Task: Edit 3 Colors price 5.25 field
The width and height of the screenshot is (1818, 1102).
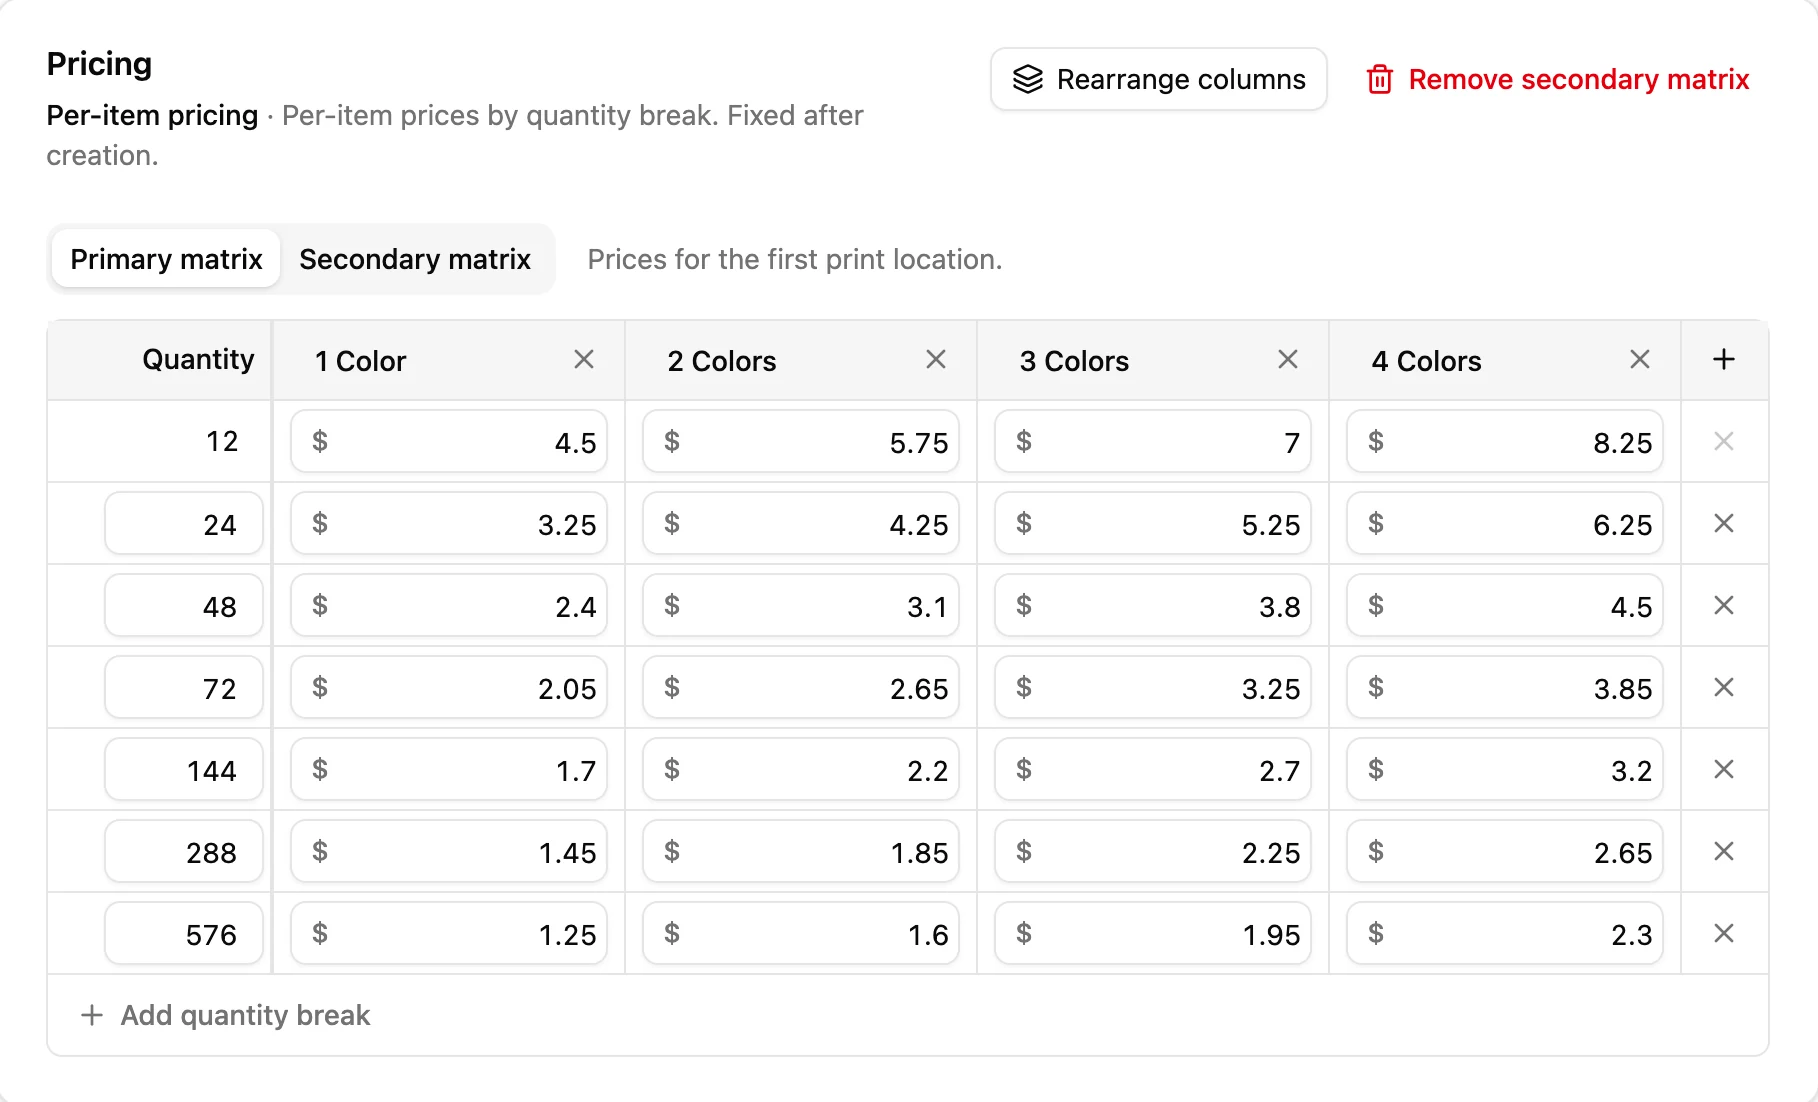Action: 1153,524
